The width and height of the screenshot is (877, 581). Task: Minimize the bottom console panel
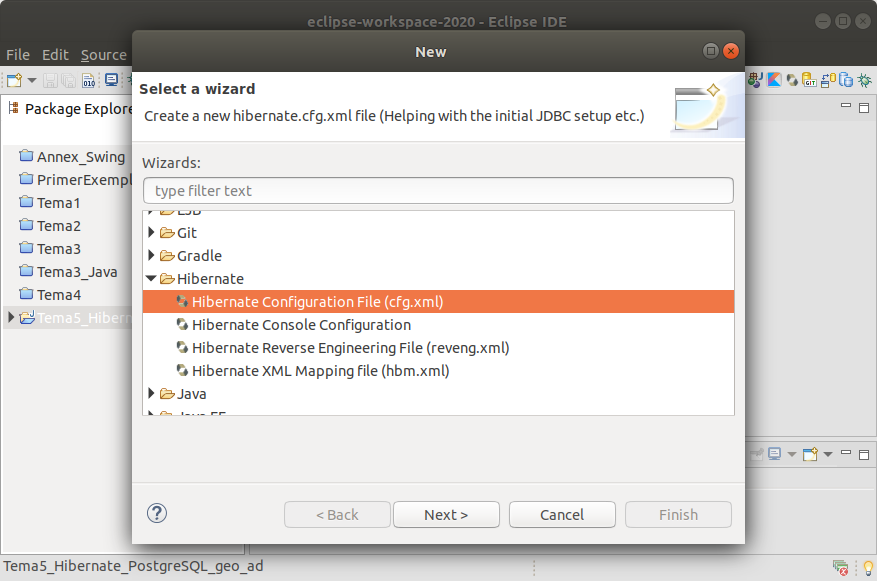click(846, 453)
